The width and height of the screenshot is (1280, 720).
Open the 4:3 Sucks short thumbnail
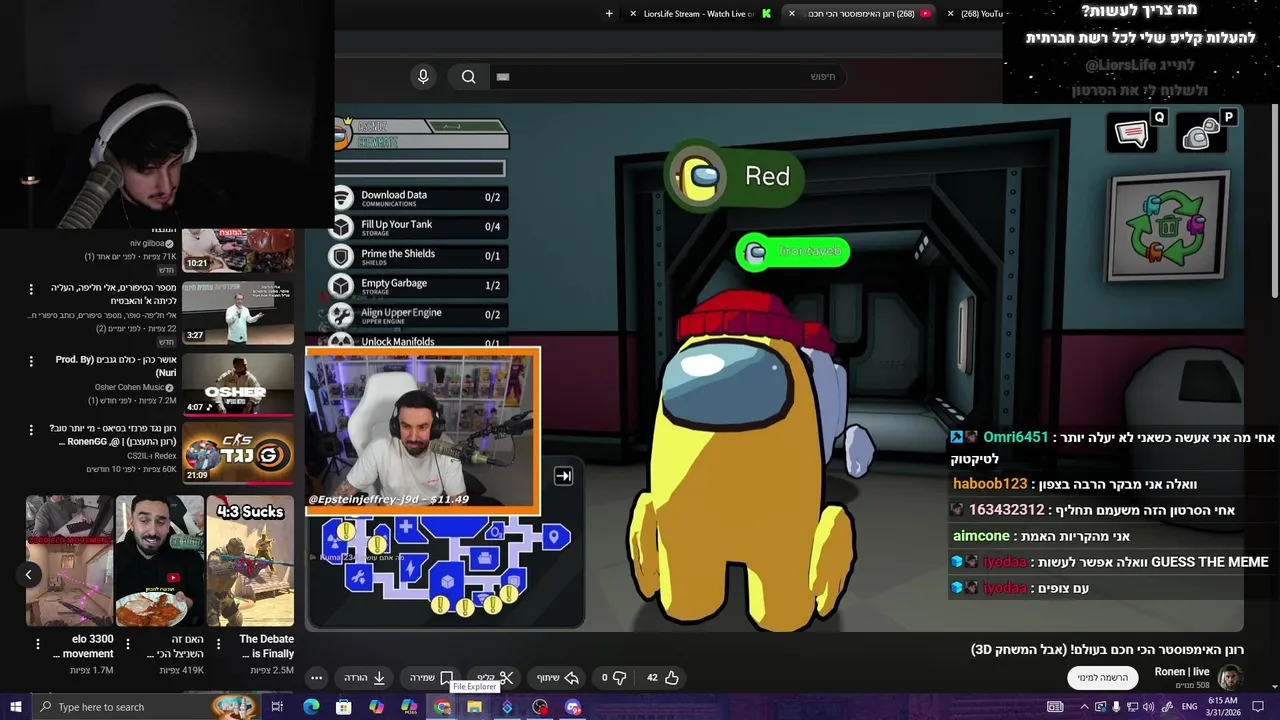(x=250, y=561)
